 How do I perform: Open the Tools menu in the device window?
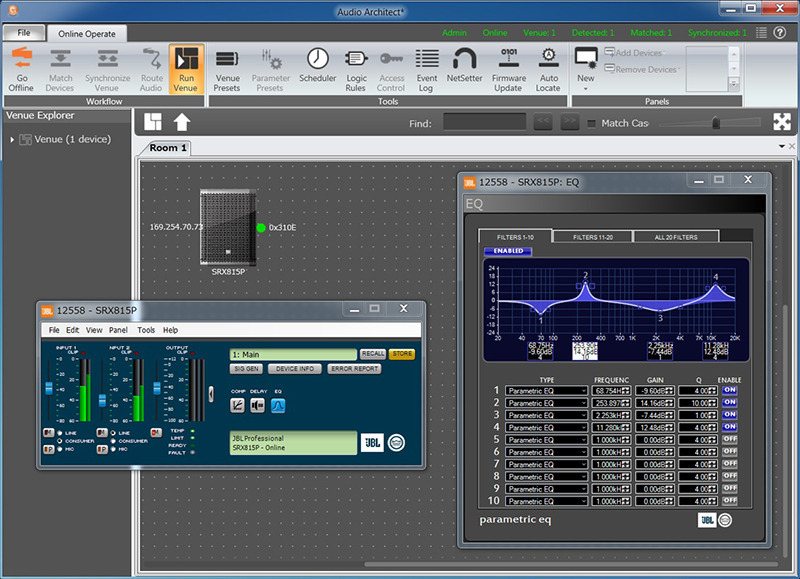point(146,330)
